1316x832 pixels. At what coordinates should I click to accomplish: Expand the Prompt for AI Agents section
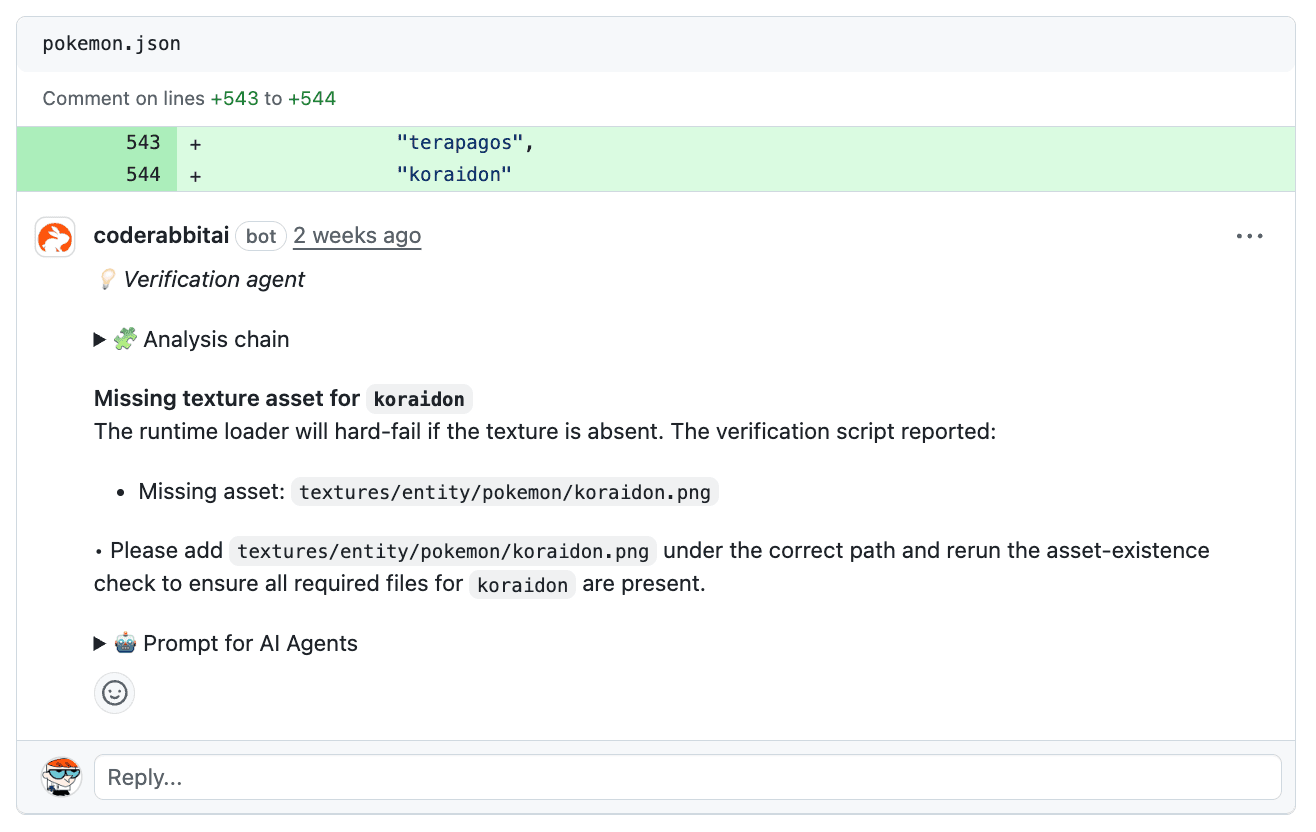[x=98, y=643]
